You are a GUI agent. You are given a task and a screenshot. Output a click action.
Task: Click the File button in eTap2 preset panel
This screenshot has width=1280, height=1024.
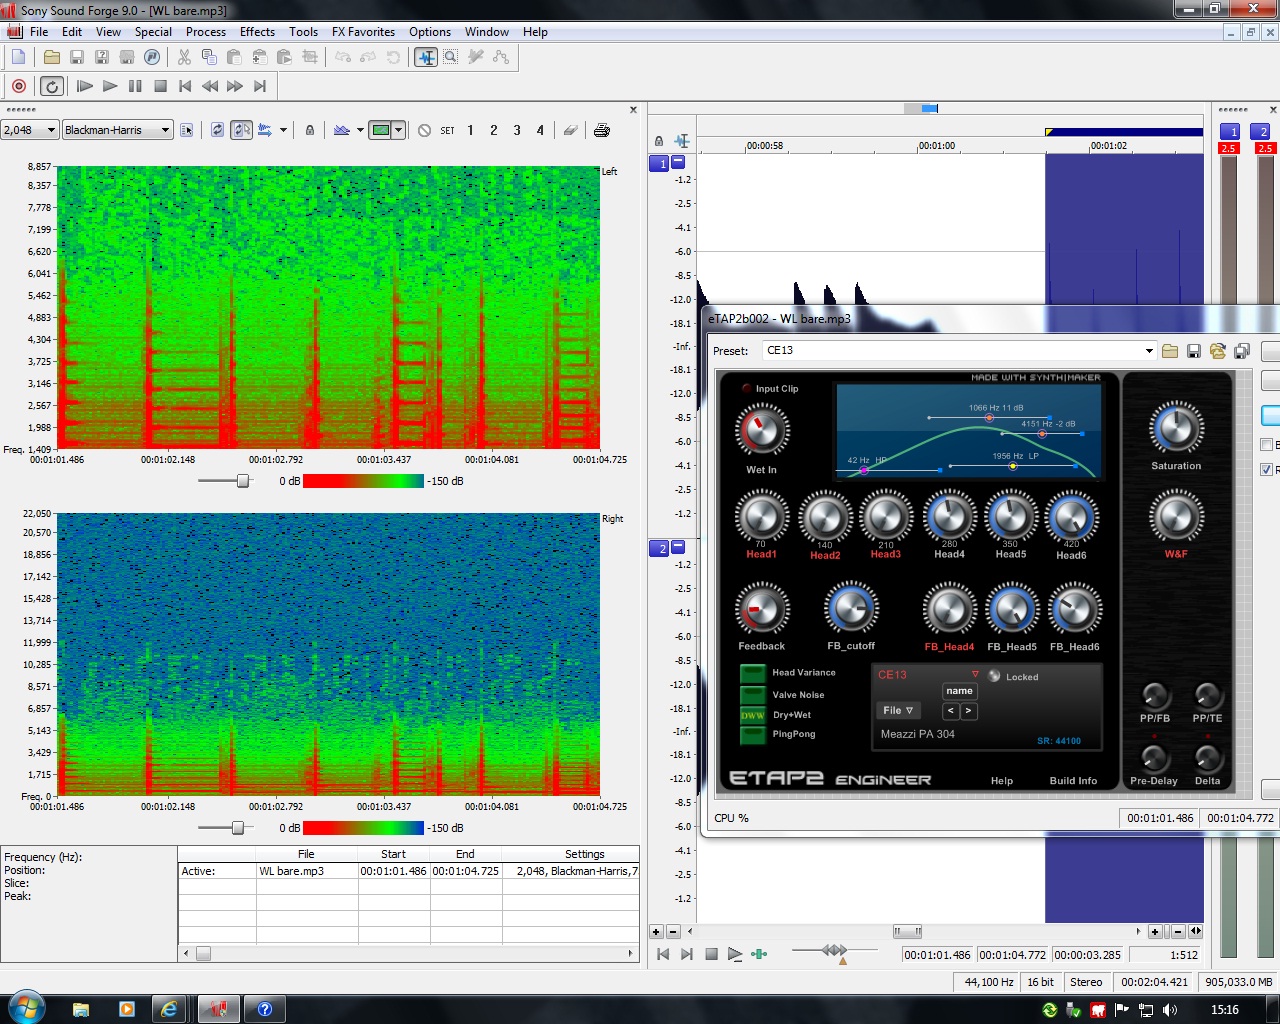[x=897, y=710]
